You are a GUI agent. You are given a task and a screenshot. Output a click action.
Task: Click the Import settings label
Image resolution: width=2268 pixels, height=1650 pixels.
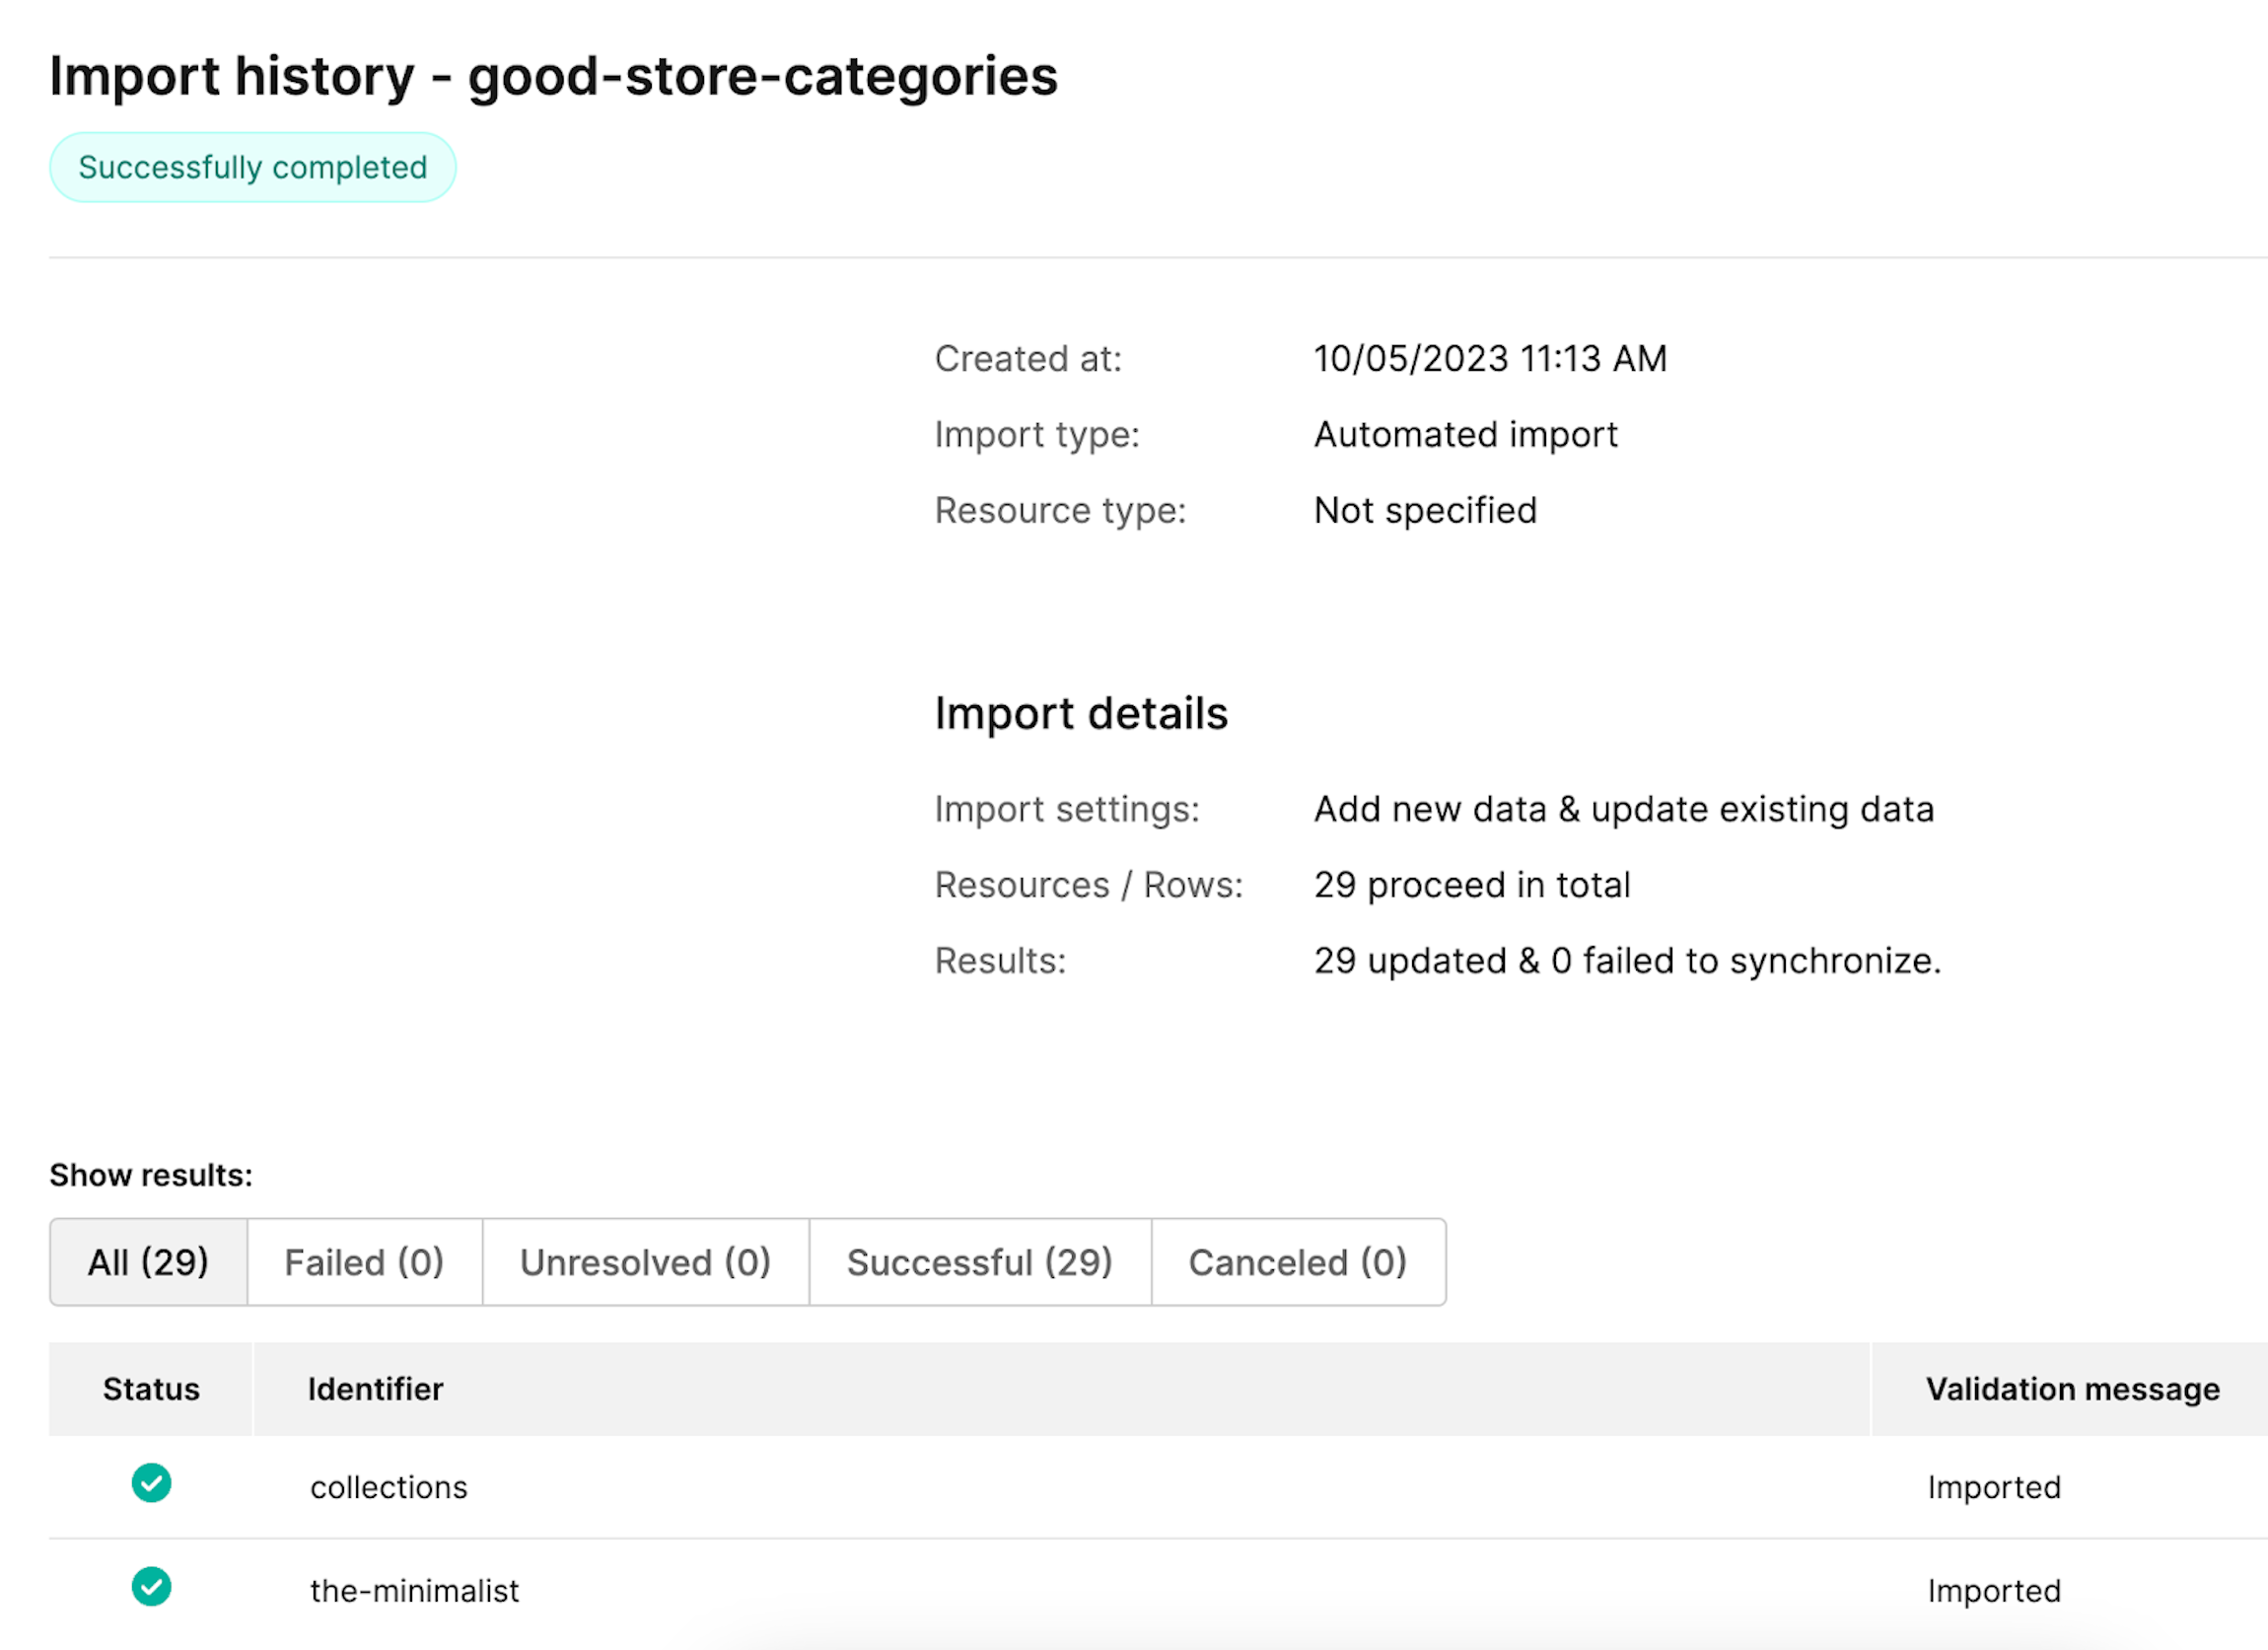(x=1067, y=809)
